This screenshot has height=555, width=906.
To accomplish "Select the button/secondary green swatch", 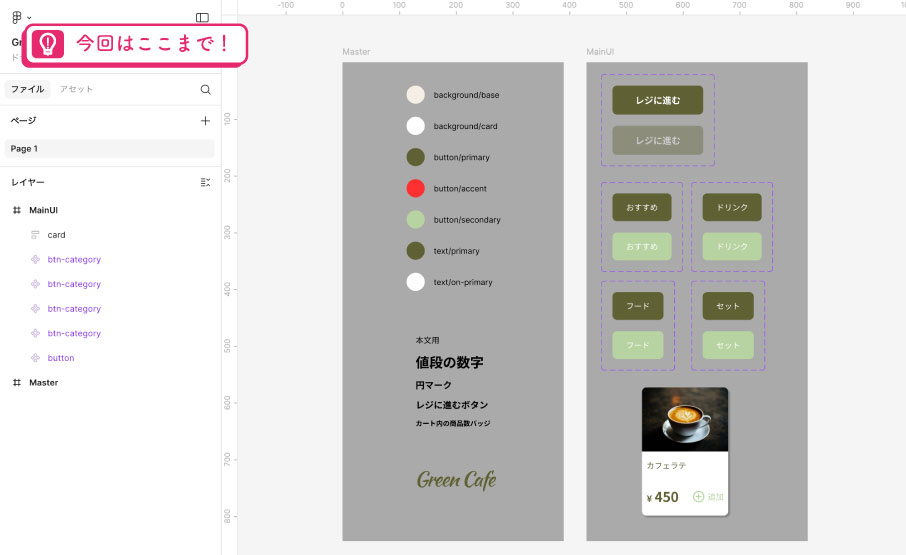I will (x=415, y=219).
